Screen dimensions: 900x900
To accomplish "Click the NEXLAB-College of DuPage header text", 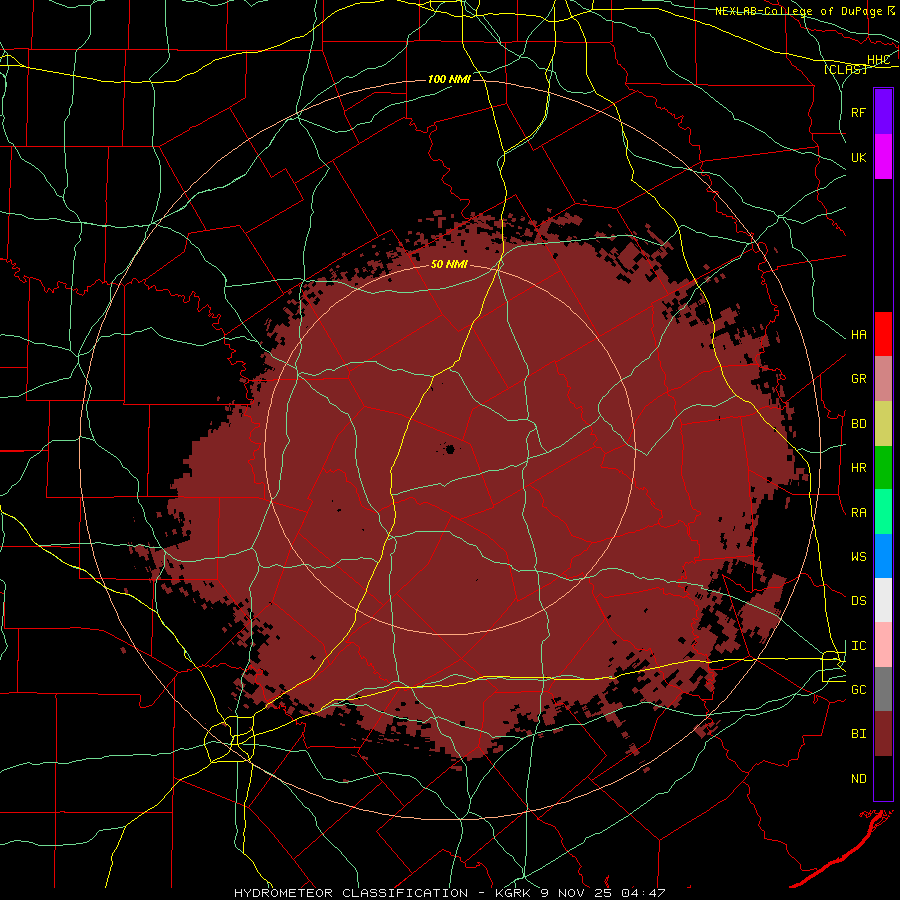I will pyautogui.click(x=798, y=11).
